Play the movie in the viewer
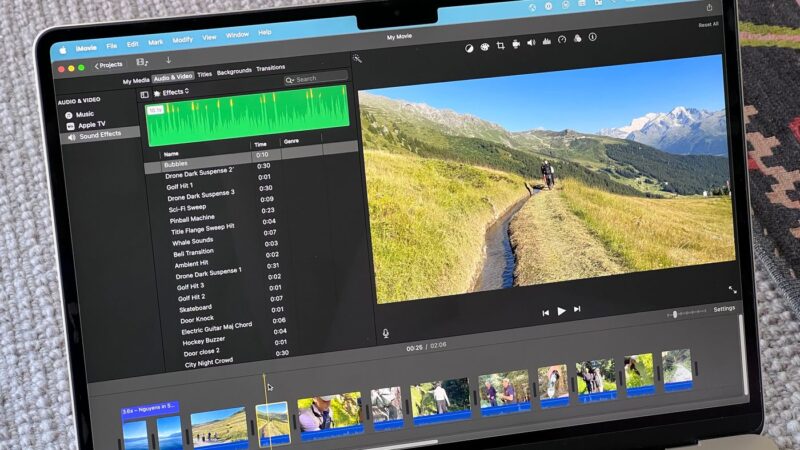This screenshot has width=800, height=450. click(561, 311)
